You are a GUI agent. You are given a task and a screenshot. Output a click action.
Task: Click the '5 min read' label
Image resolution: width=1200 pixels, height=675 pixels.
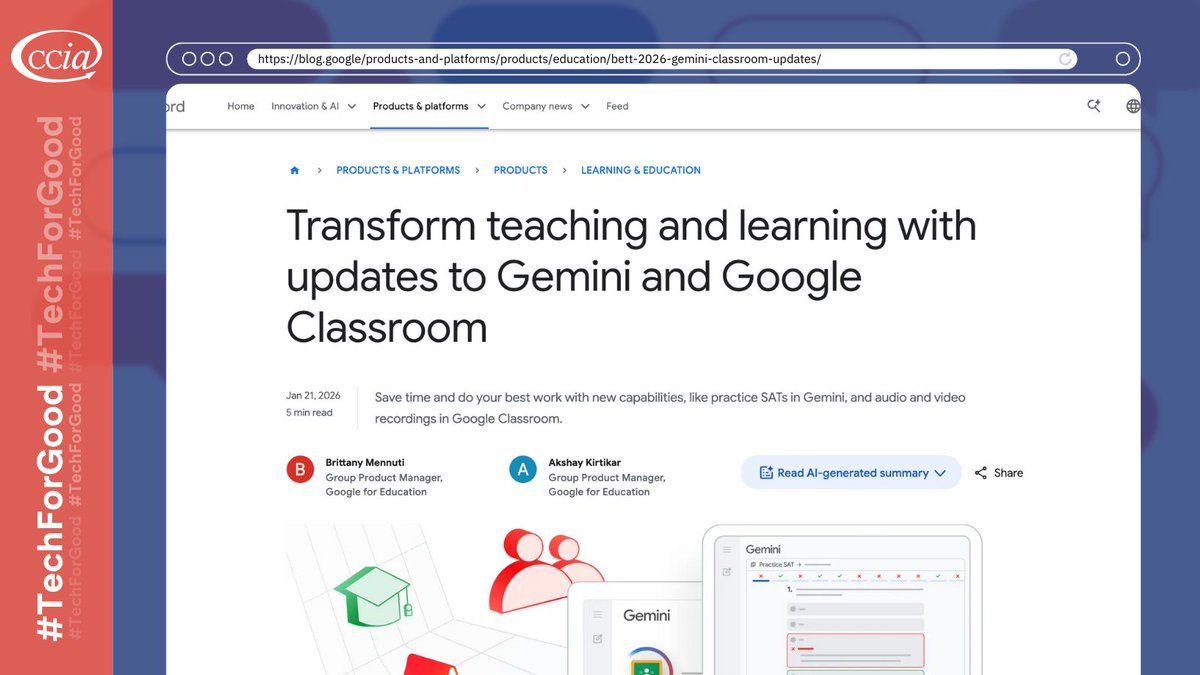coord(309,412)
